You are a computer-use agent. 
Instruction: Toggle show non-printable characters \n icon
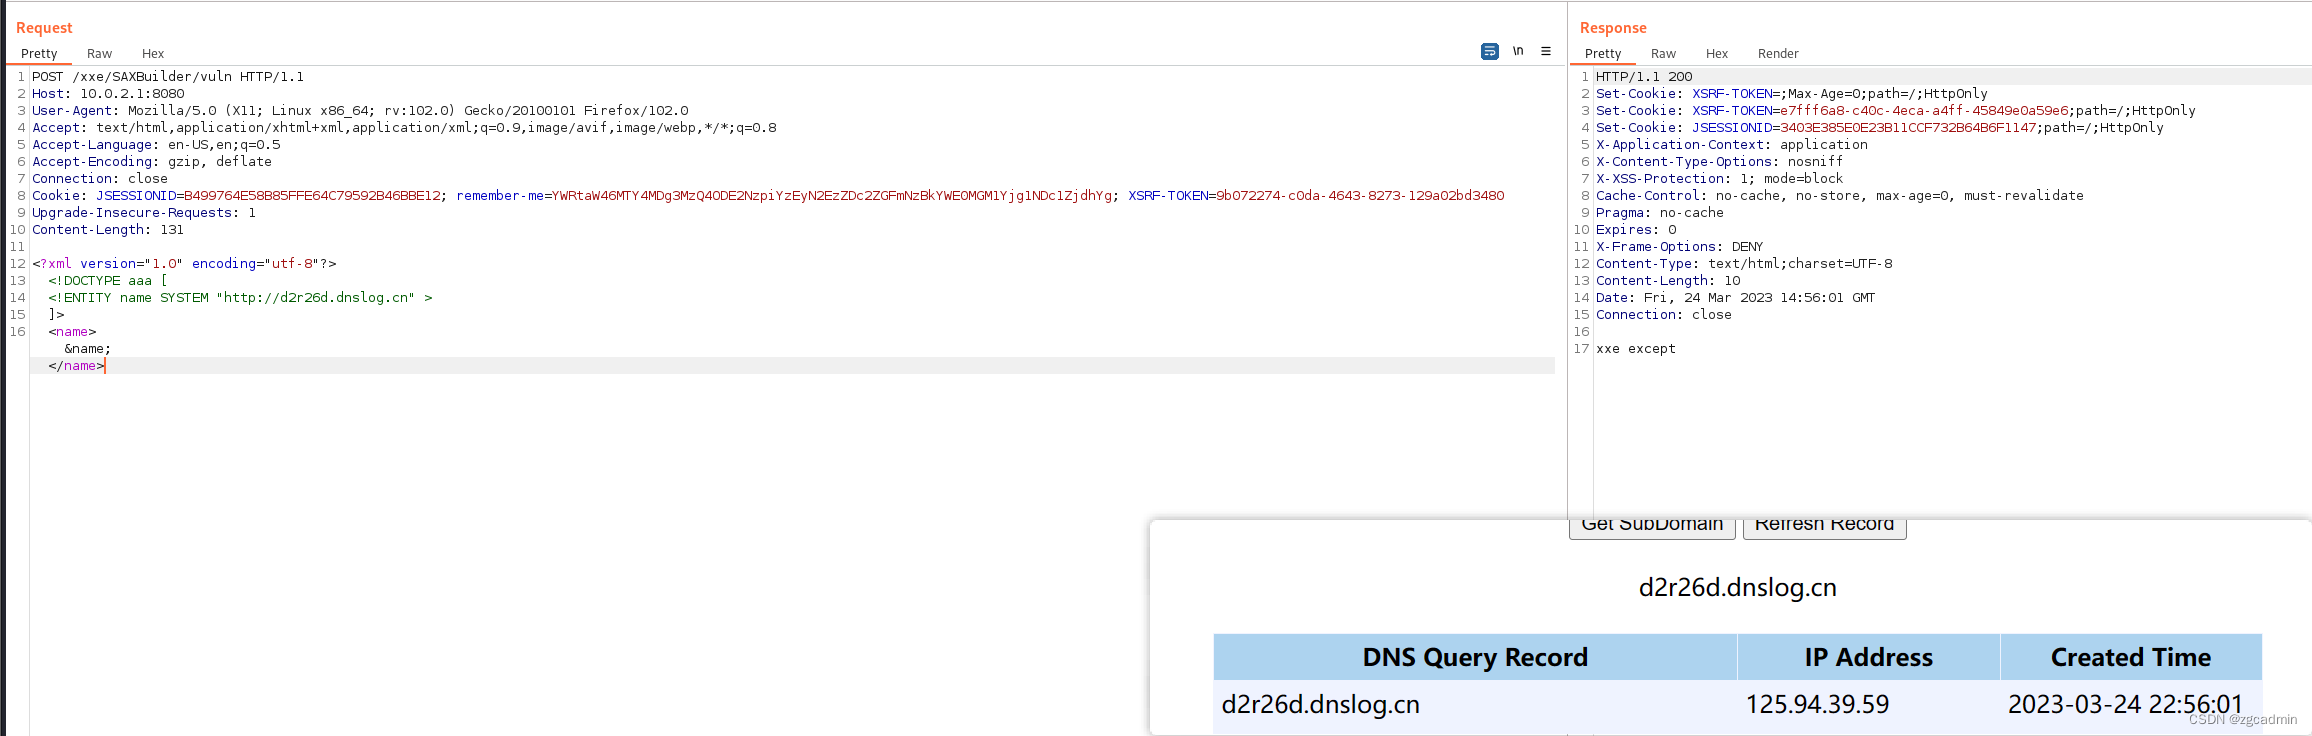[1518, 51]
